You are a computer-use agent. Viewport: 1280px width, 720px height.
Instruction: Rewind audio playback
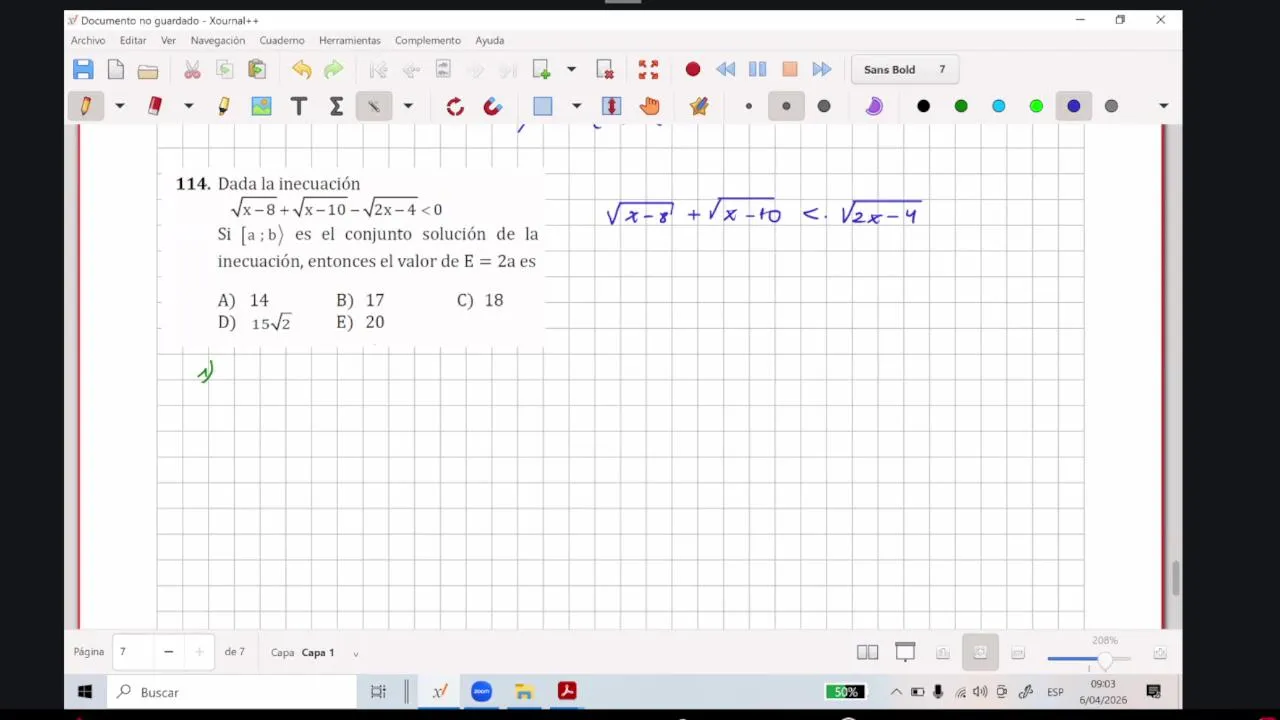725,69
